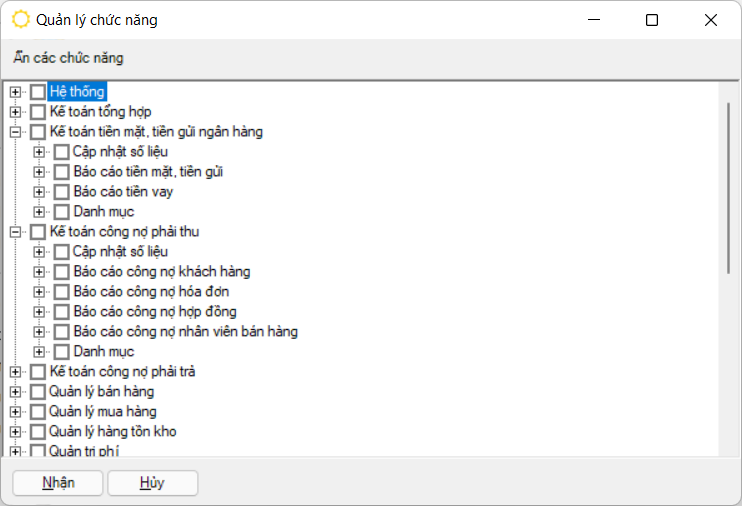742x506 pixels.
Task: Select Quản lý mua hàng tree item
Action: (x=102, y=412)
